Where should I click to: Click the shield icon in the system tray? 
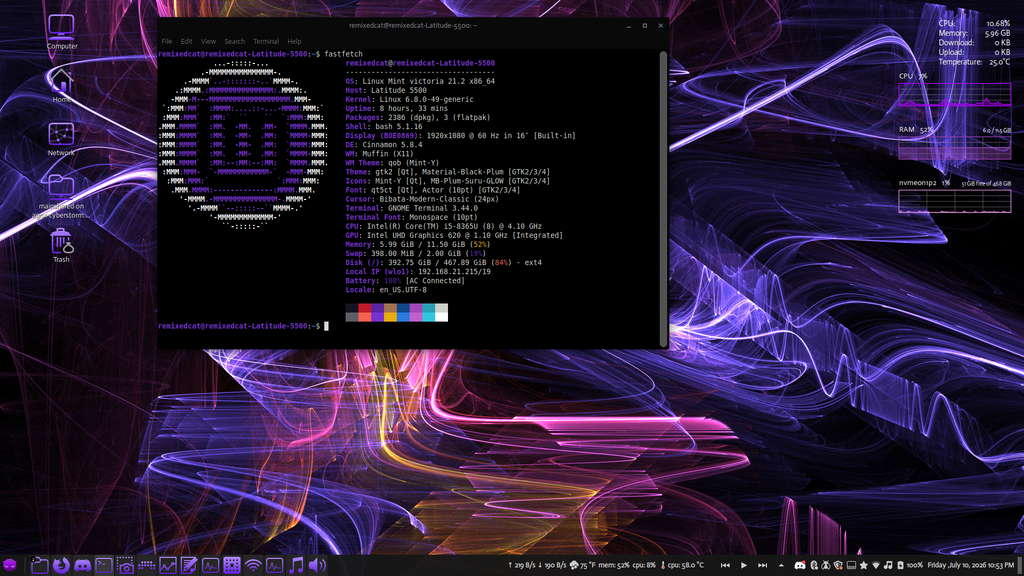pos(838,565)
